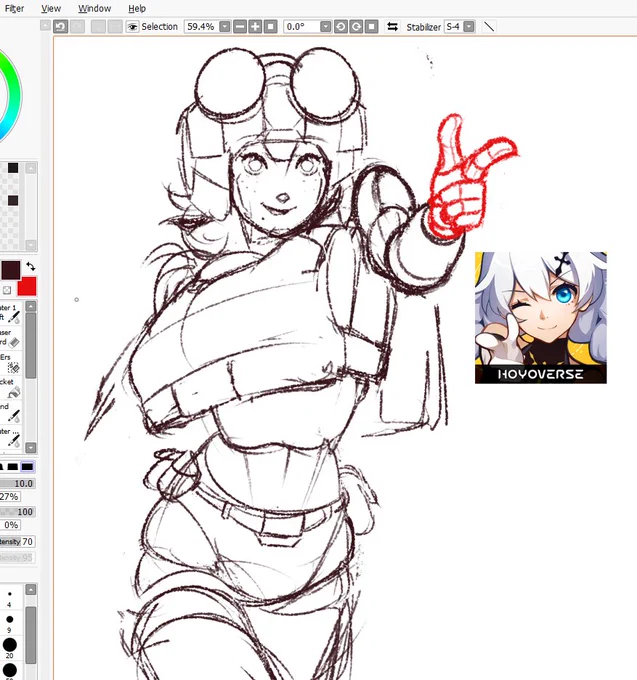
Task: Open the Help menu
Action: [137, 8]
